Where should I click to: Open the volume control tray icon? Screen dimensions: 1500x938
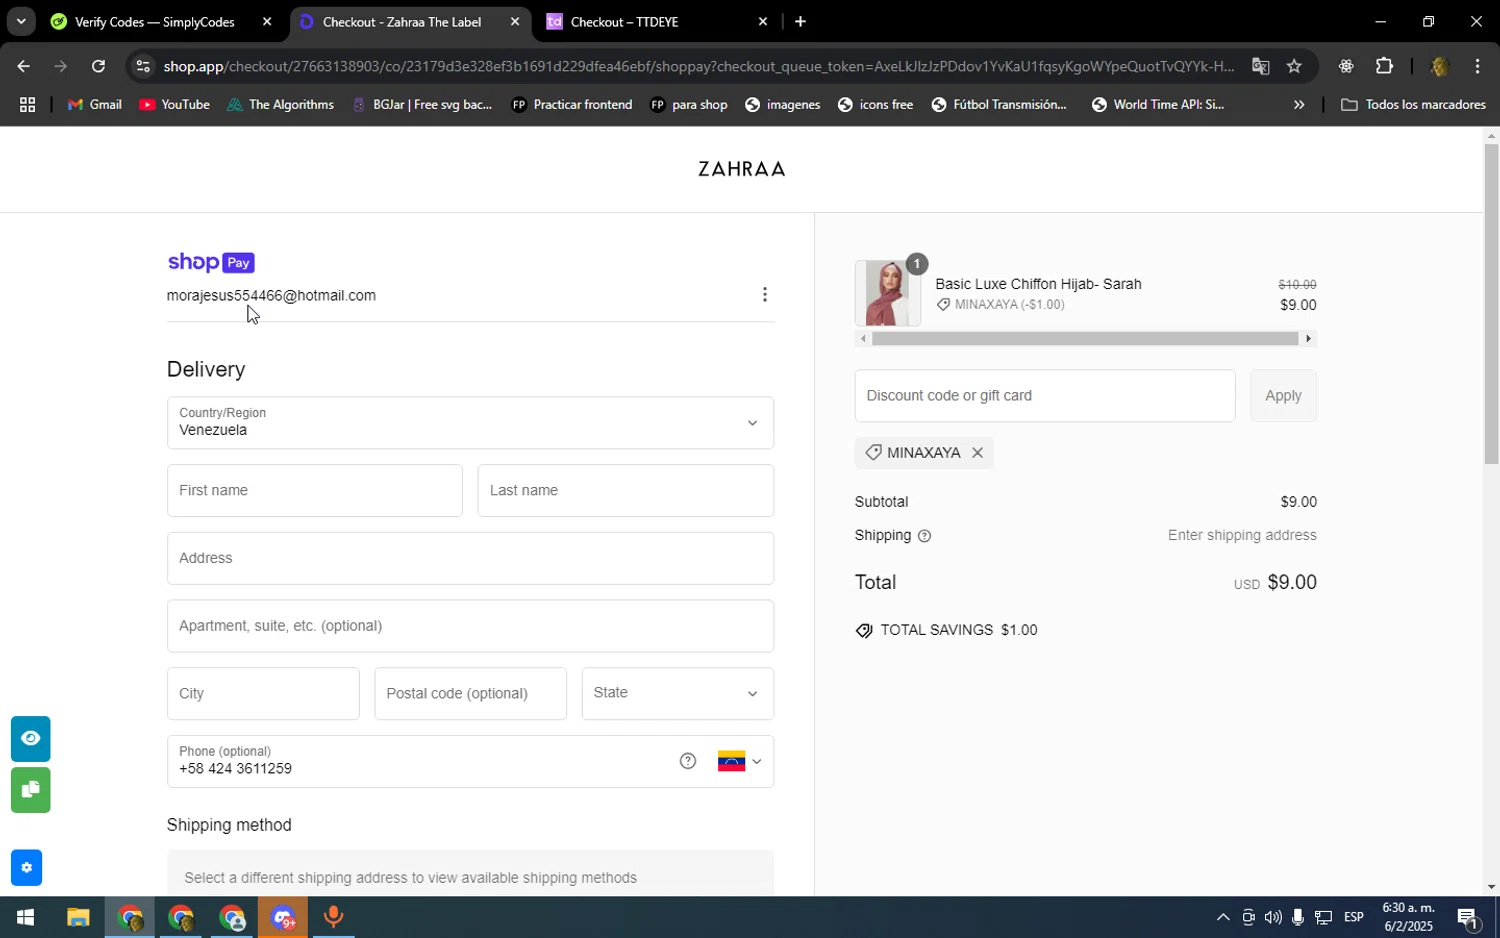point(1272,918)
